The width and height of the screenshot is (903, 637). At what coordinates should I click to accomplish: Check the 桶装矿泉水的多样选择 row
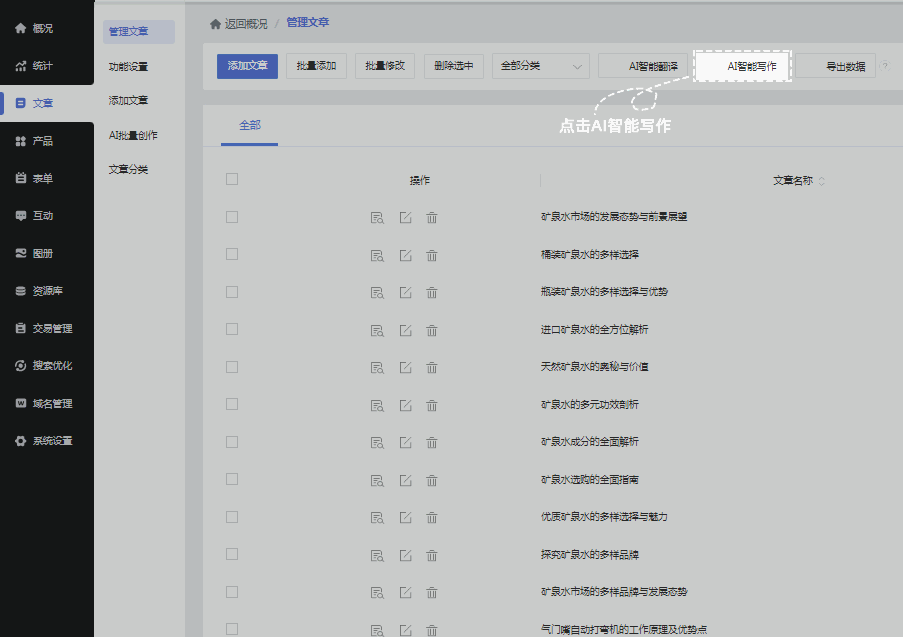click(232, 254)
